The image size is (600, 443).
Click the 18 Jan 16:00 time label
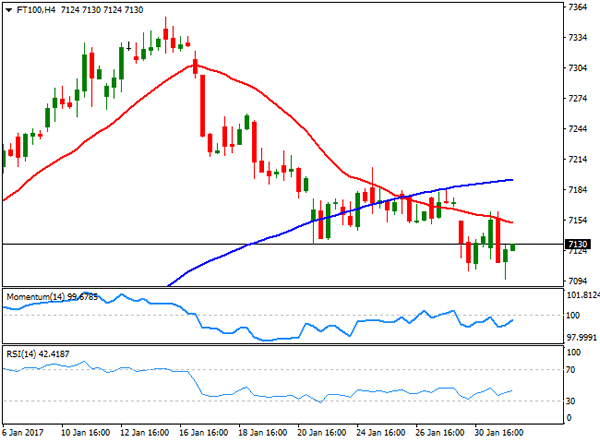tap(262, 433)
